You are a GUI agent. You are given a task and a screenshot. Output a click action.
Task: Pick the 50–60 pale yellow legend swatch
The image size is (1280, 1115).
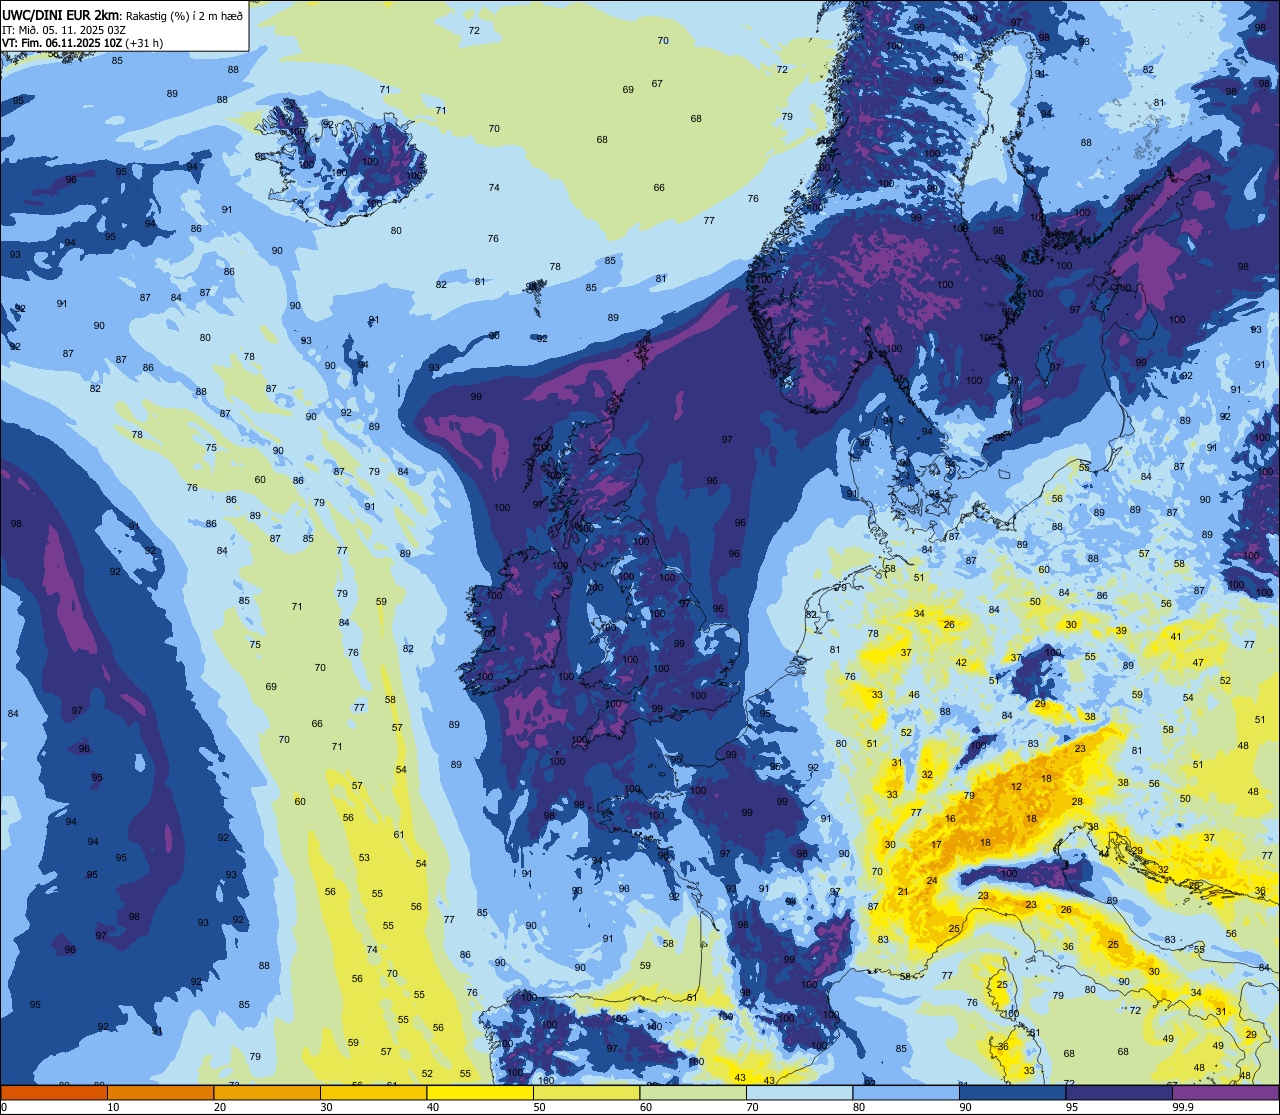(587, 1092)
